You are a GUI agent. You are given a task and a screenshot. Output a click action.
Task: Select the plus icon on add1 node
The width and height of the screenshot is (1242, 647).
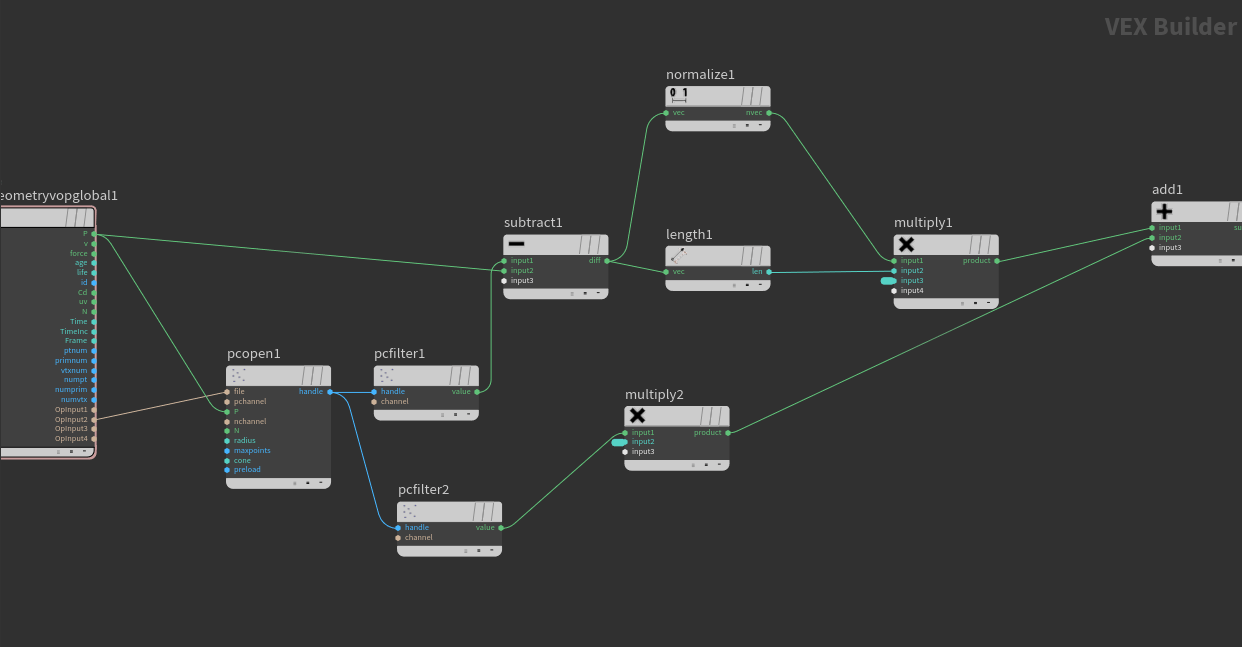(x=1164, y=211)
